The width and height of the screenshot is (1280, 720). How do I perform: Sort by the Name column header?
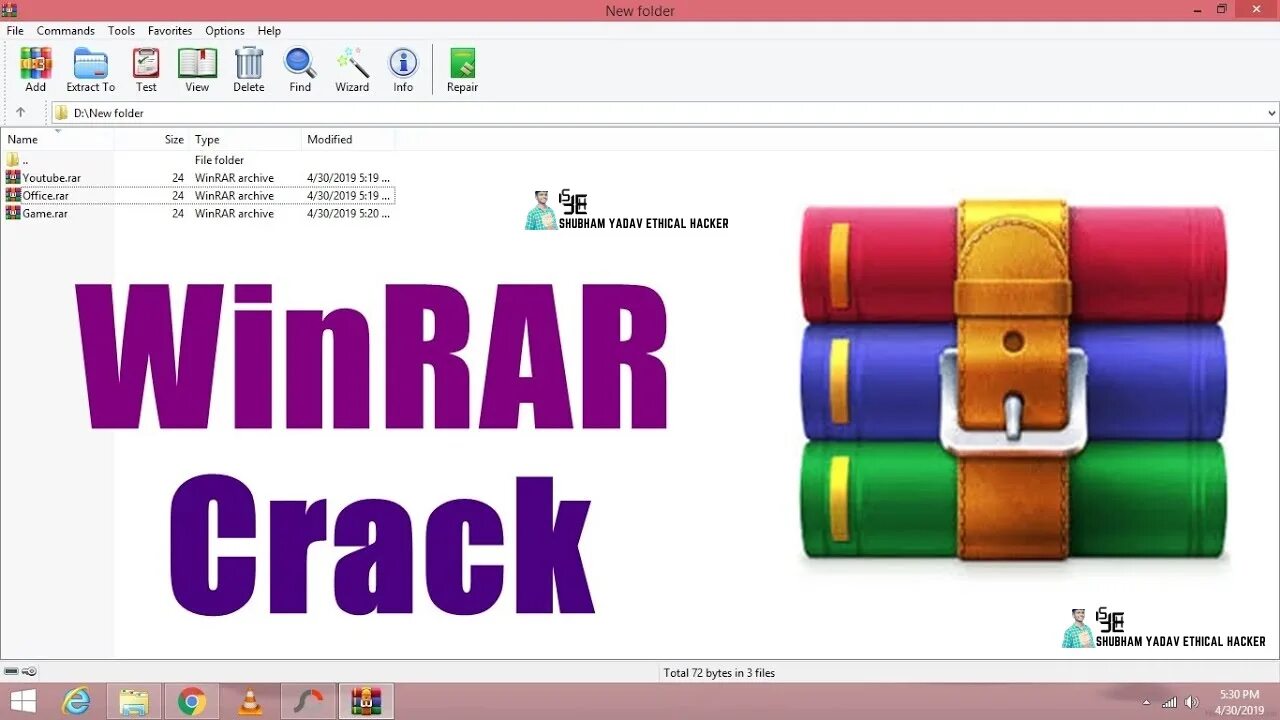pyautogui.click(x=57, y=139)
